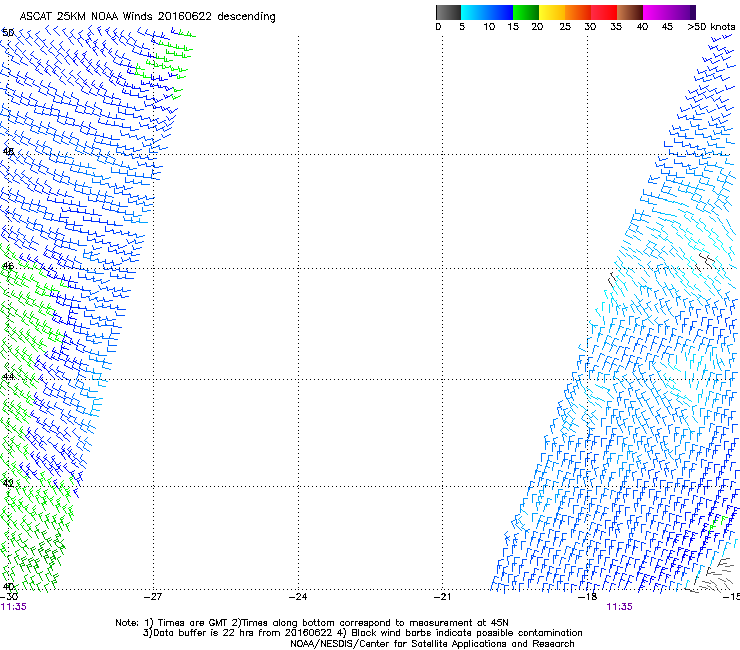
Task: Click the '-27' longitude axis label
Action: tap(153, 597)
